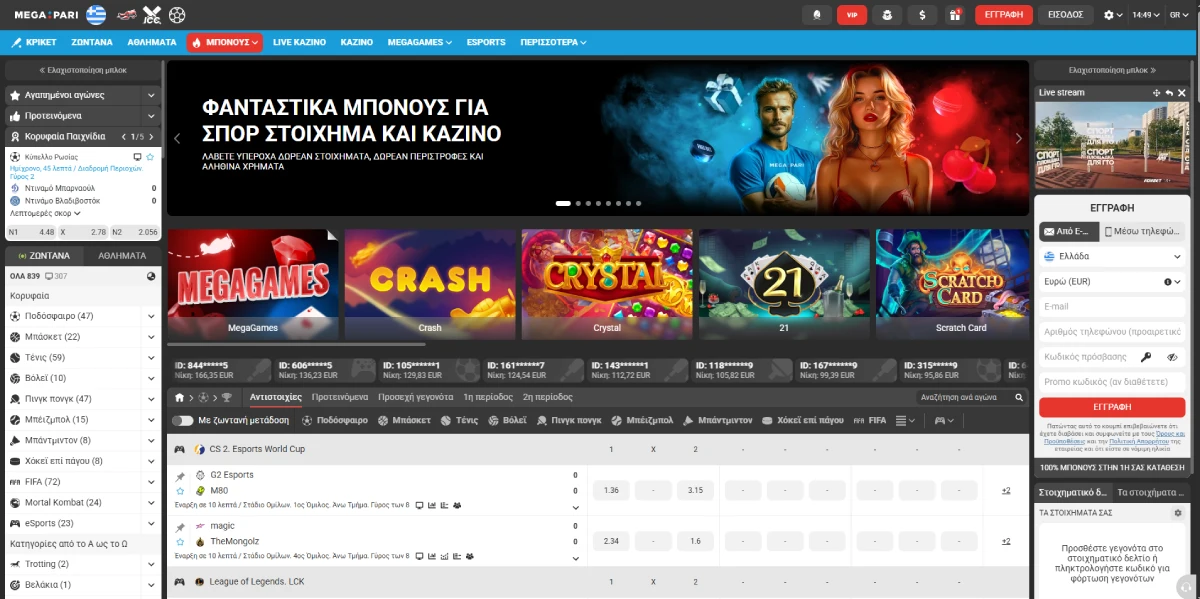The height and width of the screenshot is (599, 1200).
Task: Open the ΜΠΟΝΟΥΣ menu
Action: (x=225, y=43)
